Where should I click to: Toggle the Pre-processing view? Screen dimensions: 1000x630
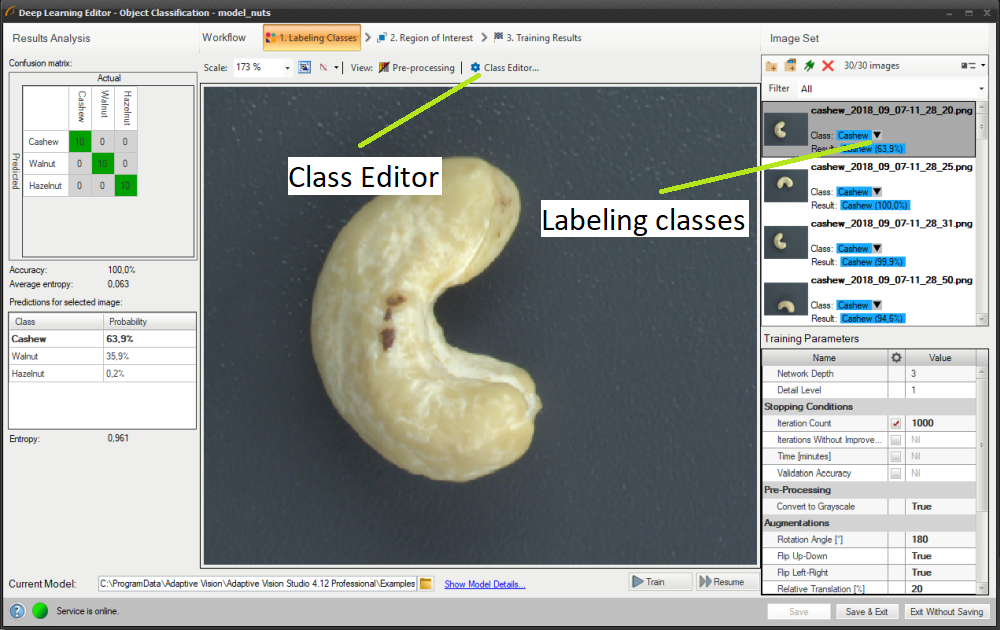tap(416, 68)
